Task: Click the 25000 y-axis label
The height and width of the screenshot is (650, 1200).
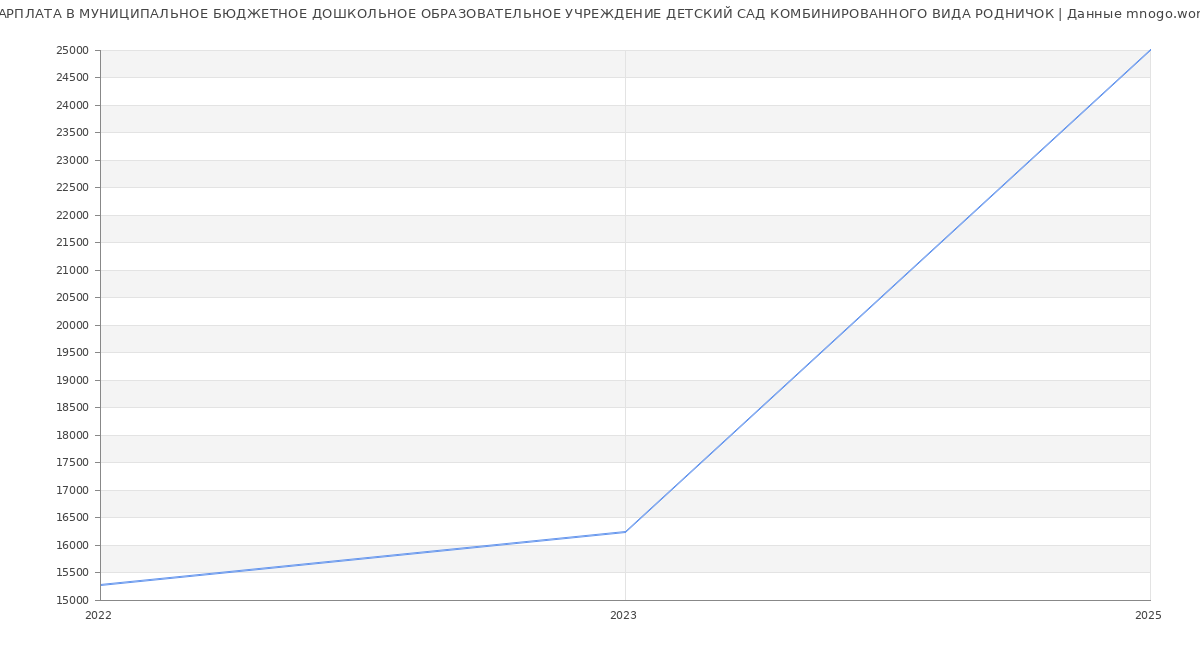Action: click(73, 51)
